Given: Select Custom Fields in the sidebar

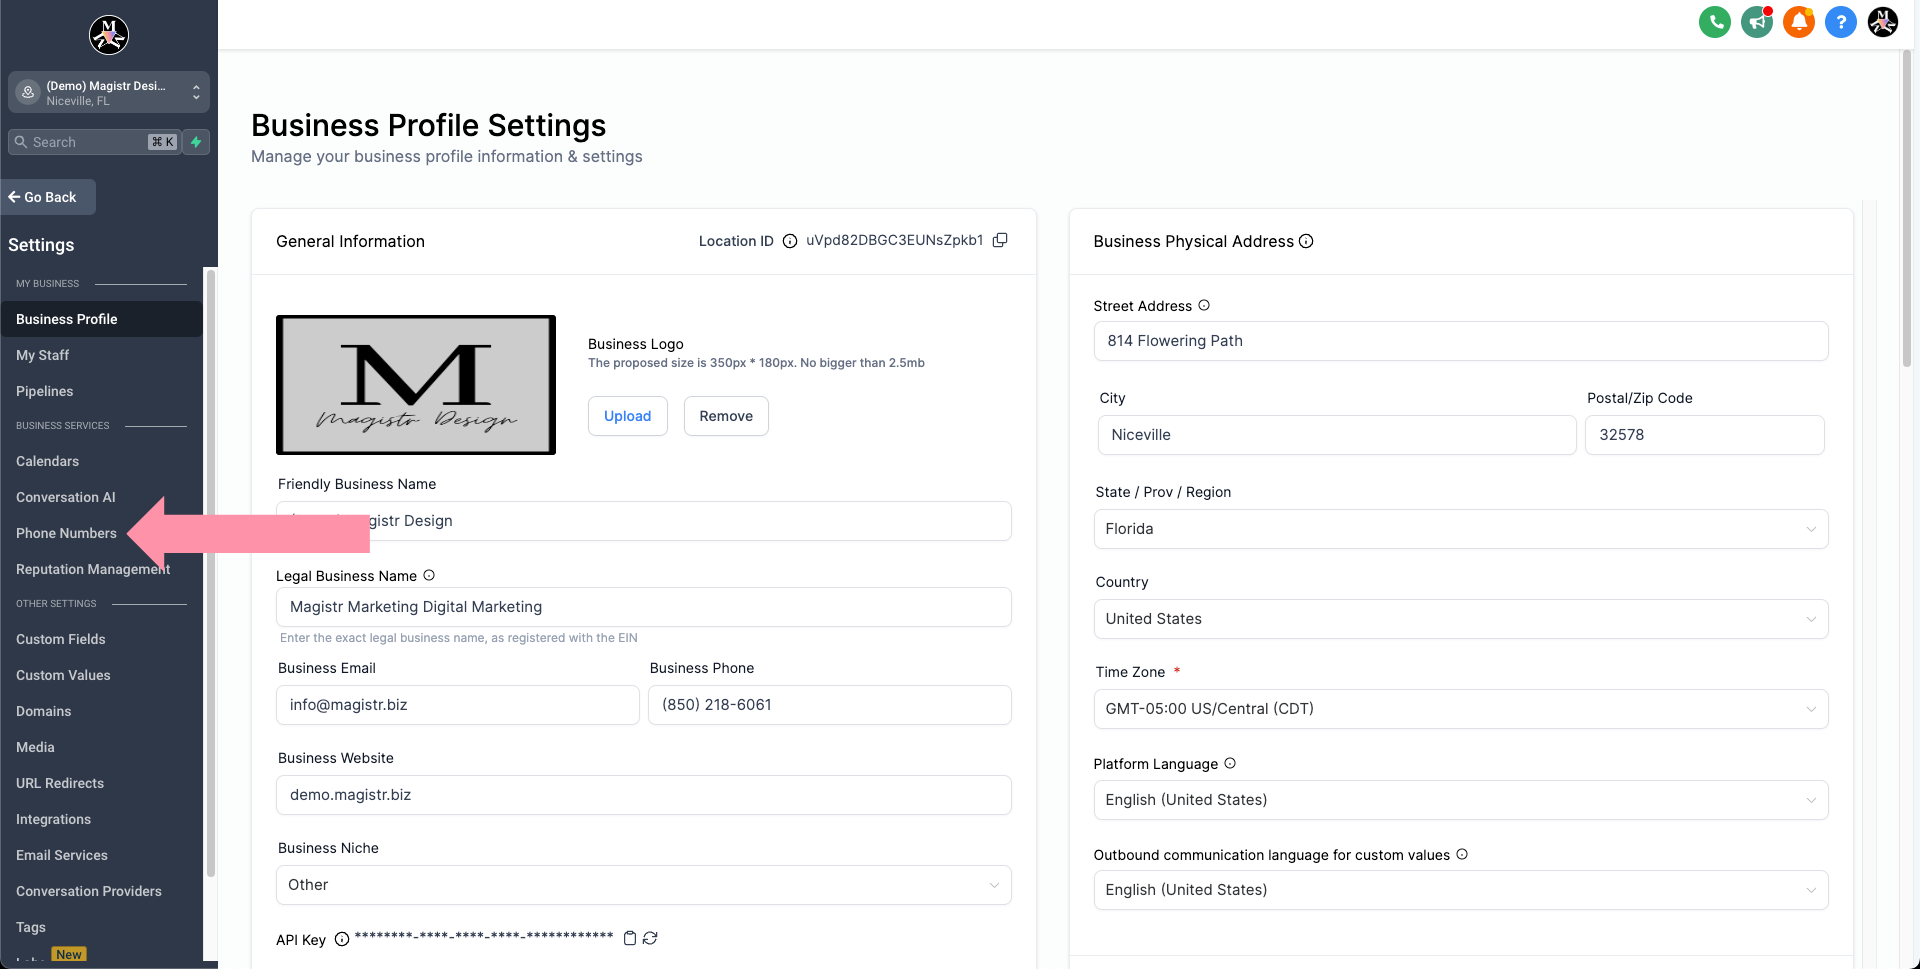Looking at the screenshot, I should pos(60,639).
